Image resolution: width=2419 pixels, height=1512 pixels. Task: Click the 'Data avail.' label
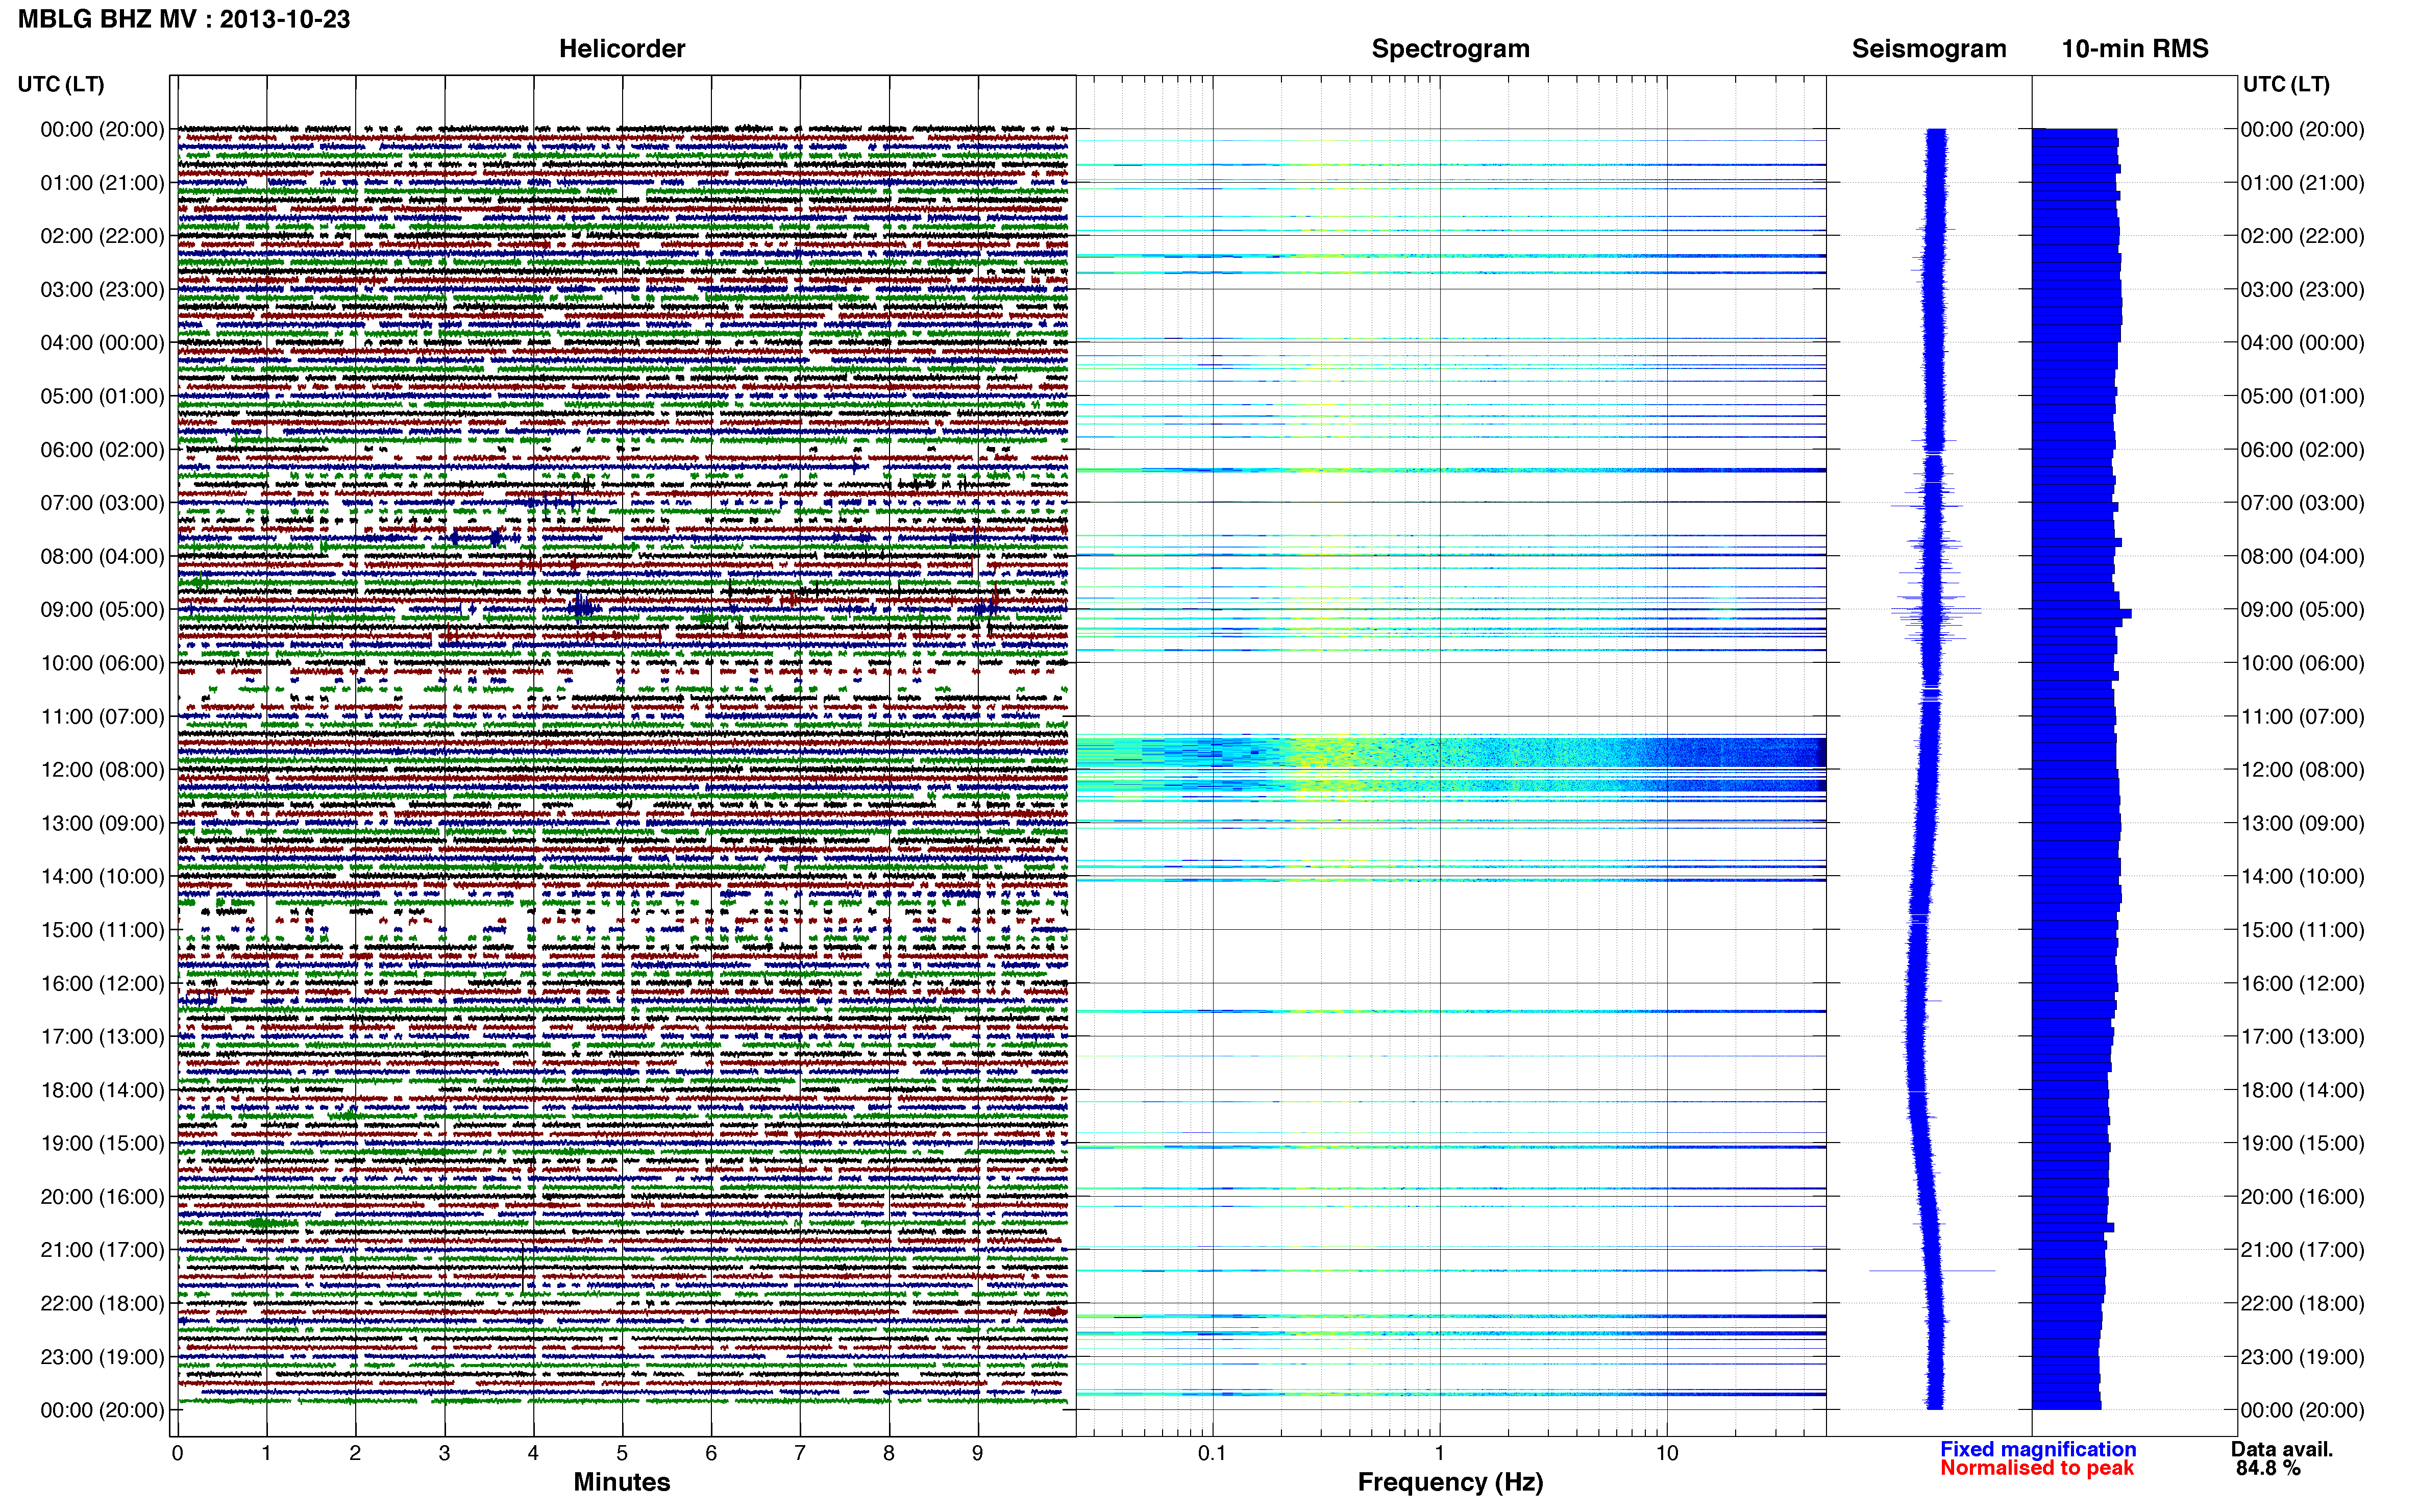[x=2282, y=1449]
